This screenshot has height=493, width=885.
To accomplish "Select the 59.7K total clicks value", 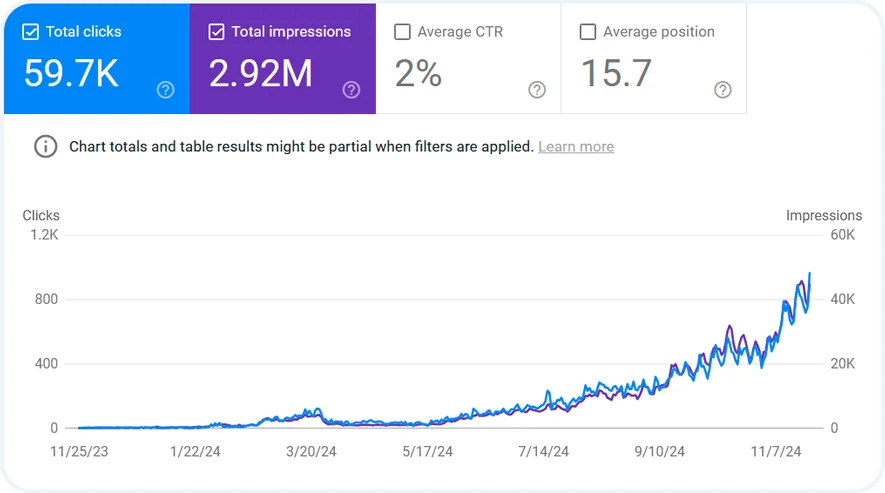I will (x=72, y=73).
